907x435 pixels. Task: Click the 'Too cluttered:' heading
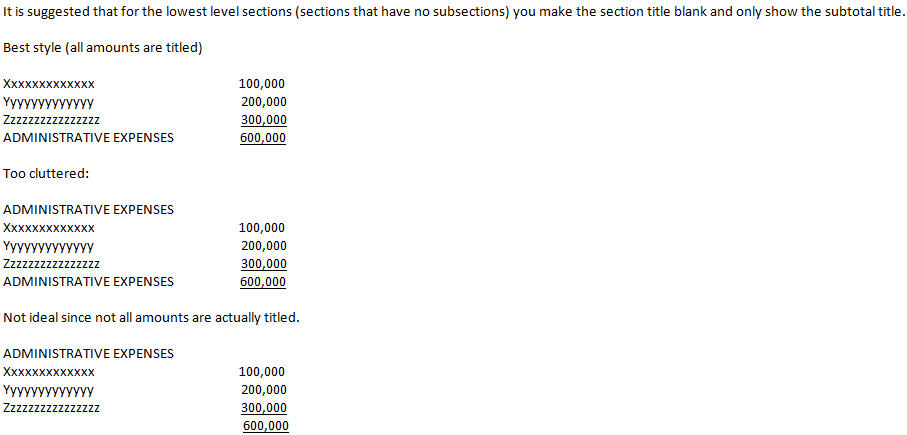pos(46,174)
